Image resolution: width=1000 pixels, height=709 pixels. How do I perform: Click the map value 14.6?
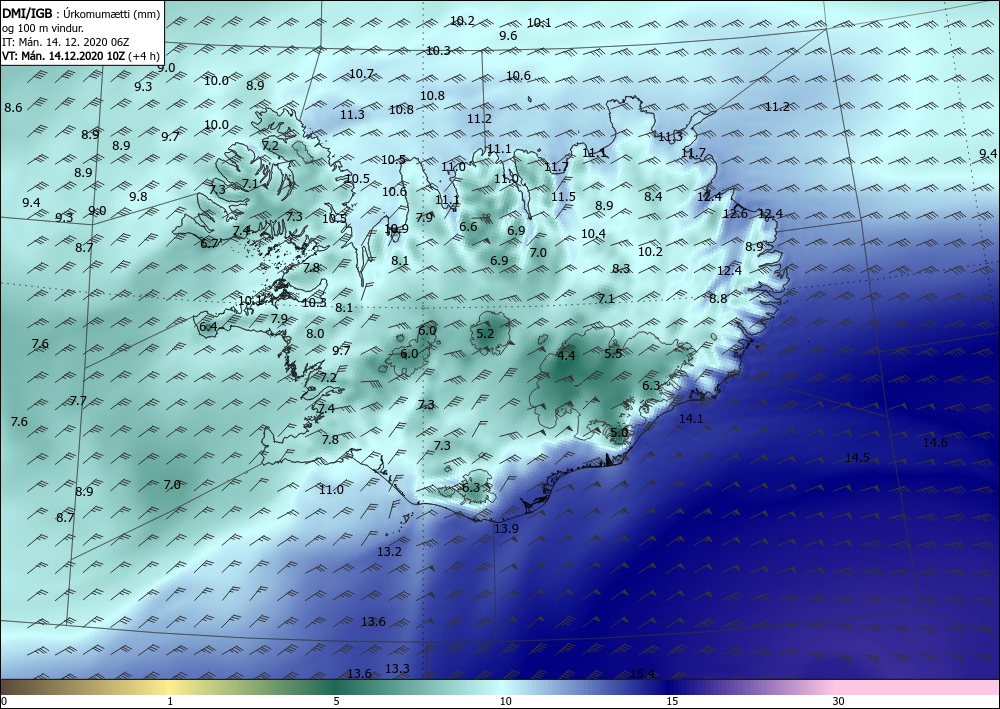(936, 442)
